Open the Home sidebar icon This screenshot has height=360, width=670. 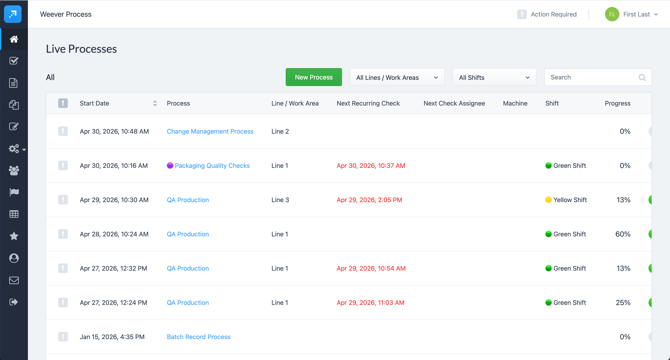(14, 39)
